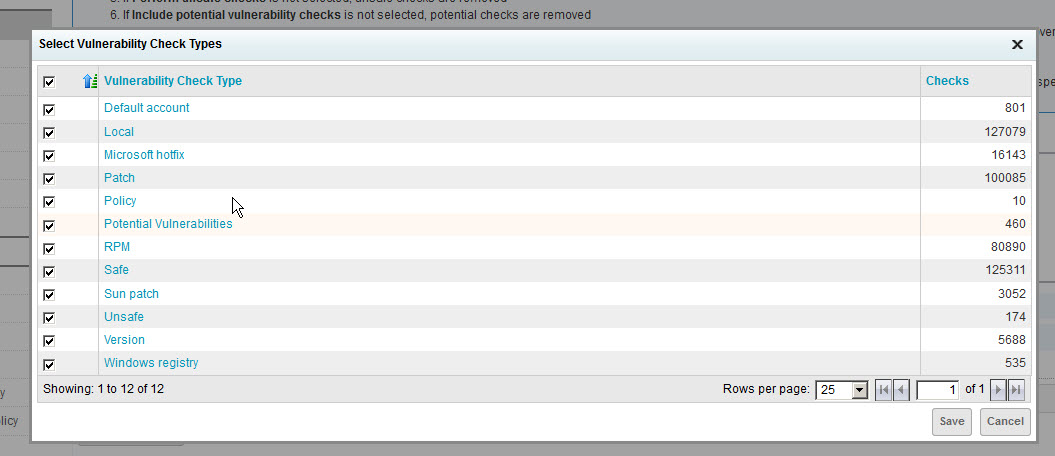The height and width of the screenshot is (456, 1055).
Task: Open the Potential Vulnerabilities link
Action: coord(168,224)
